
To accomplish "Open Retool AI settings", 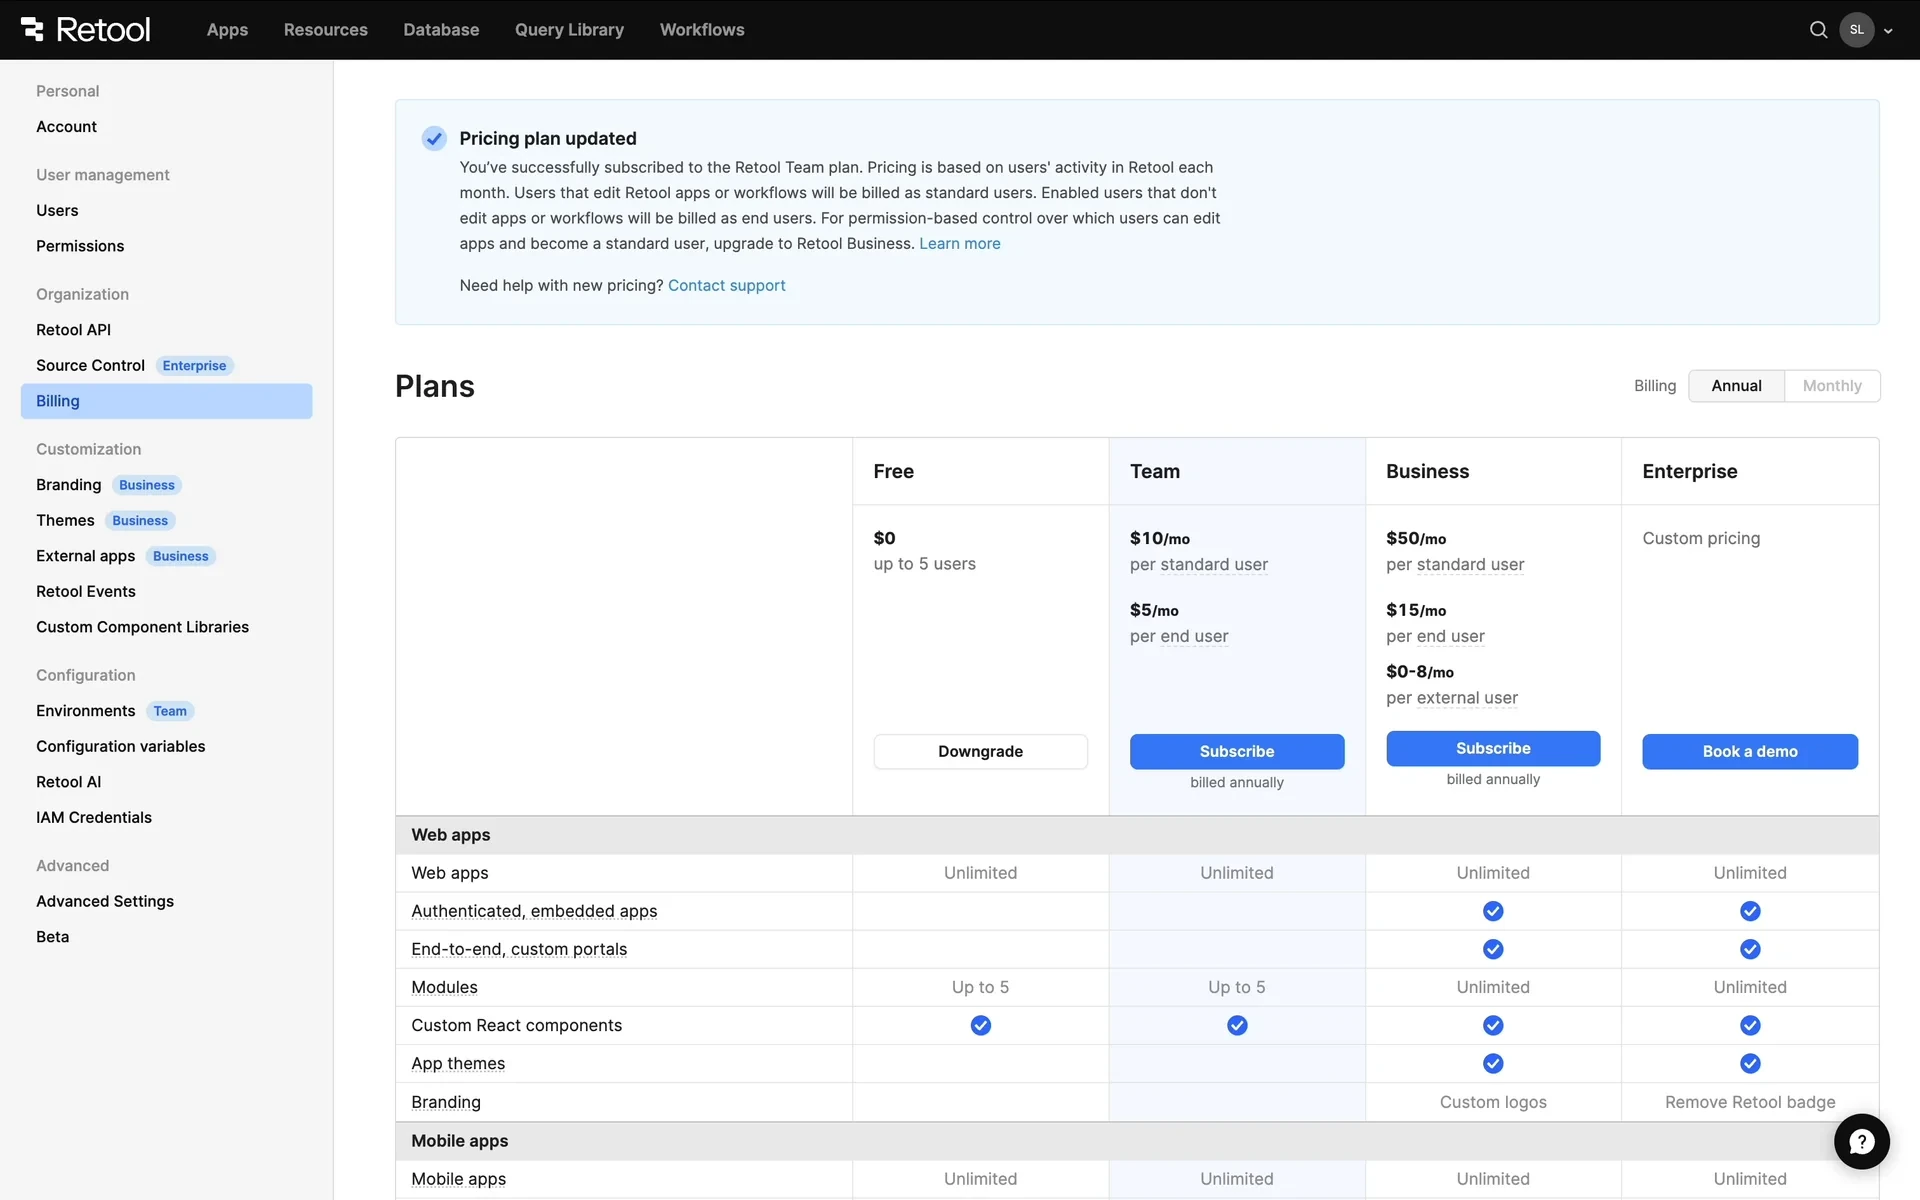I will [68, 782].
